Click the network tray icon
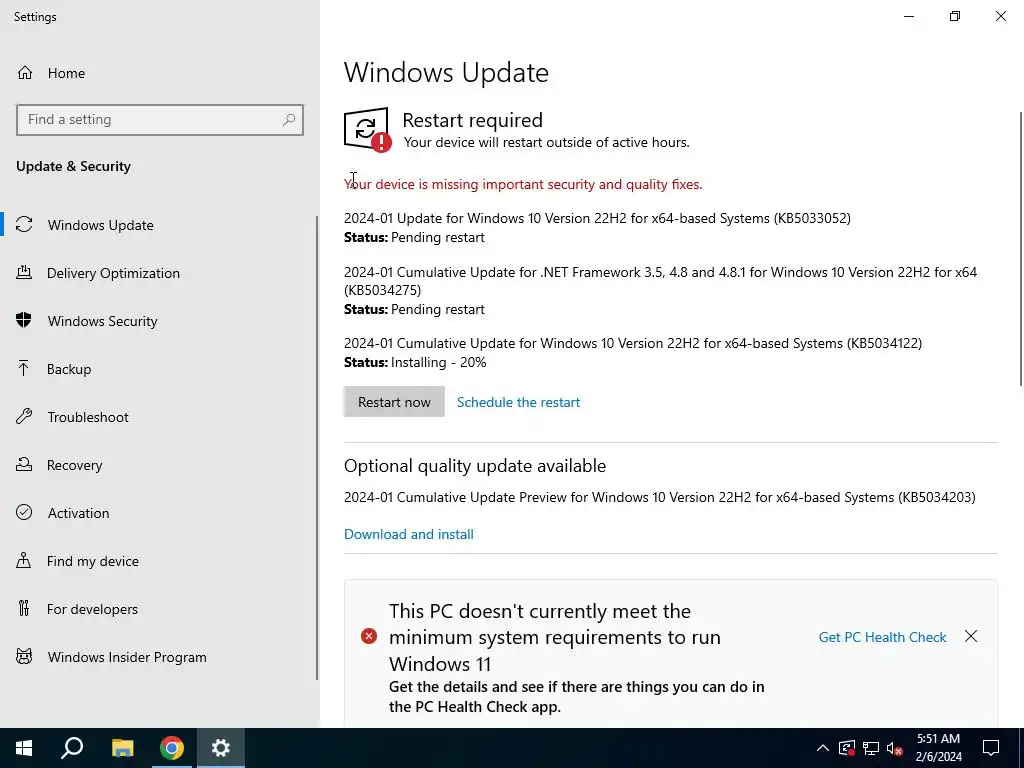Screen dimensions: 1024x768 [871, 748]
